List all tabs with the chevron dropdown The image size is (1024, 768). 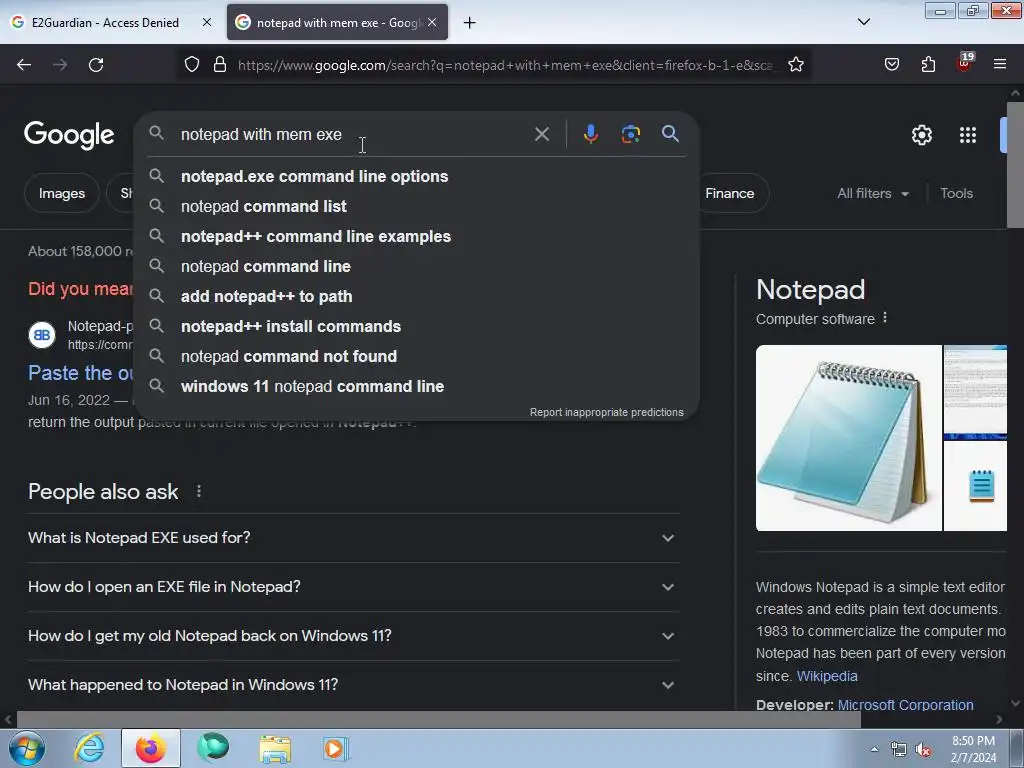tap(863, 22)
